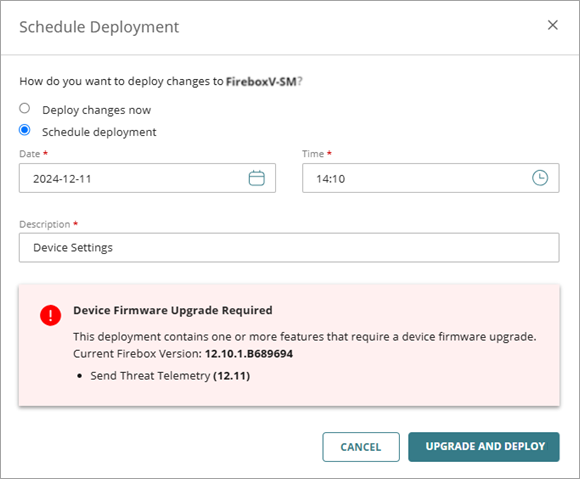Click the Time field showing 14:10
This screenshot has width=580, height=479.
tap(431, 178)
